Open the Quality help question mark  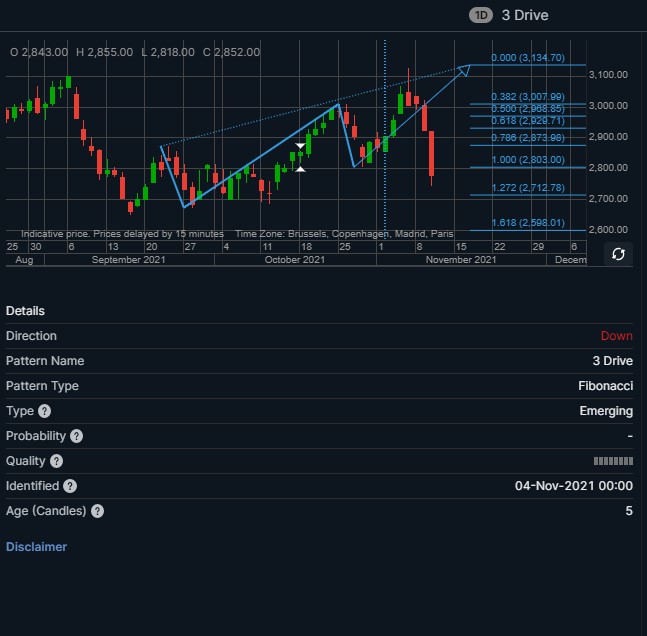[57, 461]
